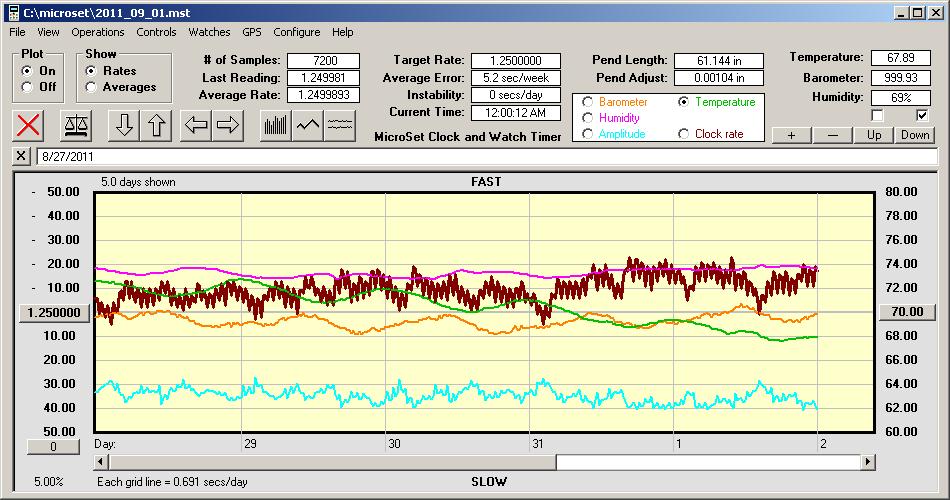This screenshot has height=500, width=950.
Task: Click the 5.00% status text
Action: [x=48, y=482]
